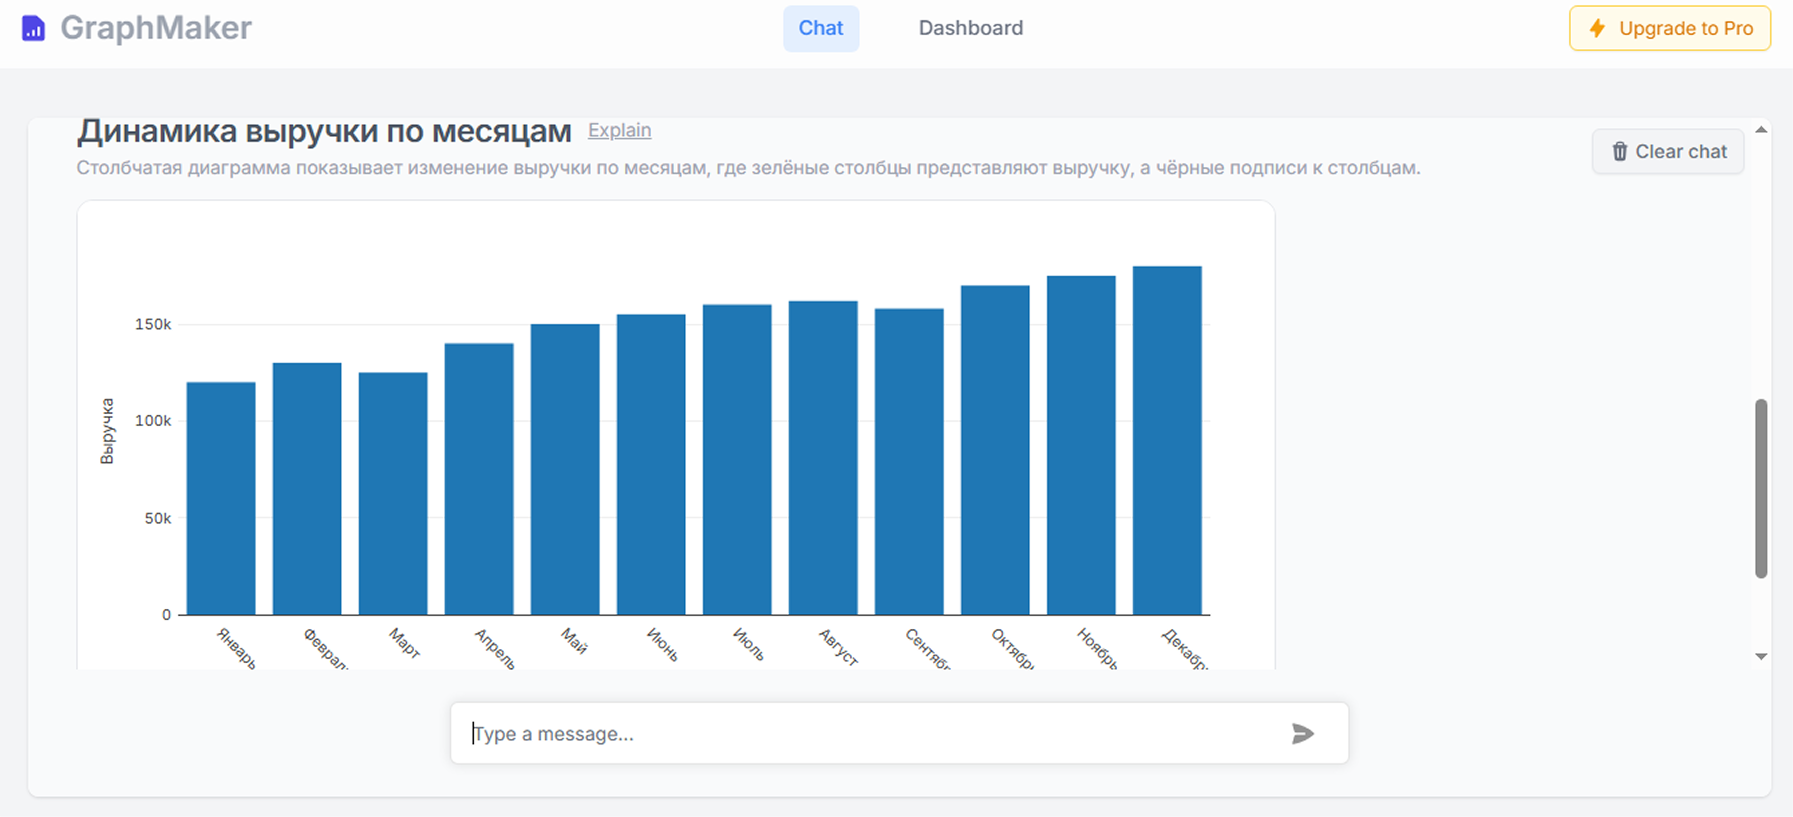Click the Сентябрь revenue bar

pyautogui.click(x=909, y=461)
